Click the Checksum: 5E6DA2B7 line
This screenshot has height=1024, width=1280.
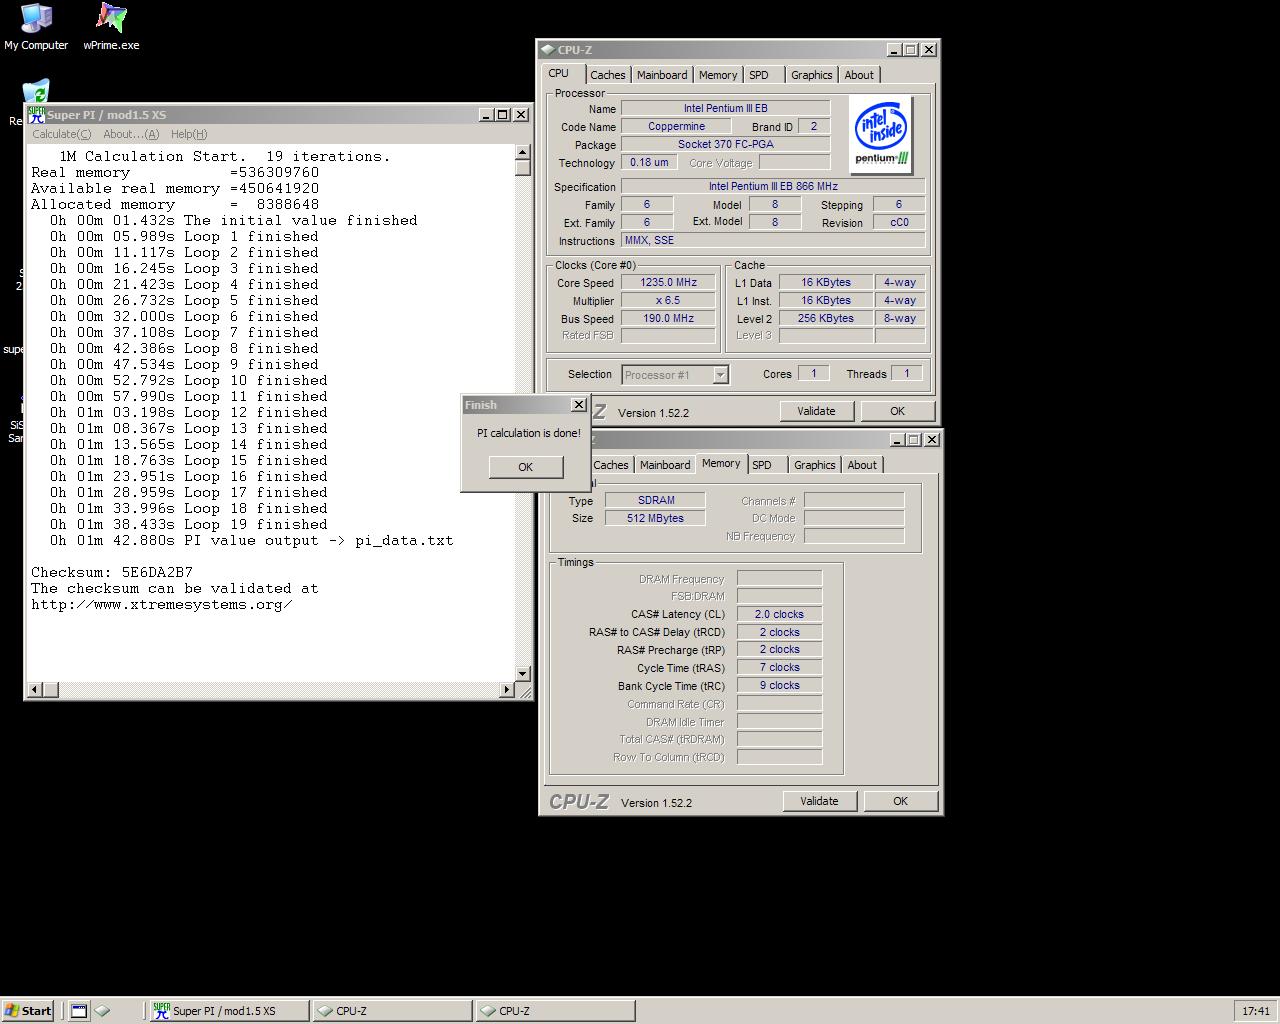click(x=112, y=573)
